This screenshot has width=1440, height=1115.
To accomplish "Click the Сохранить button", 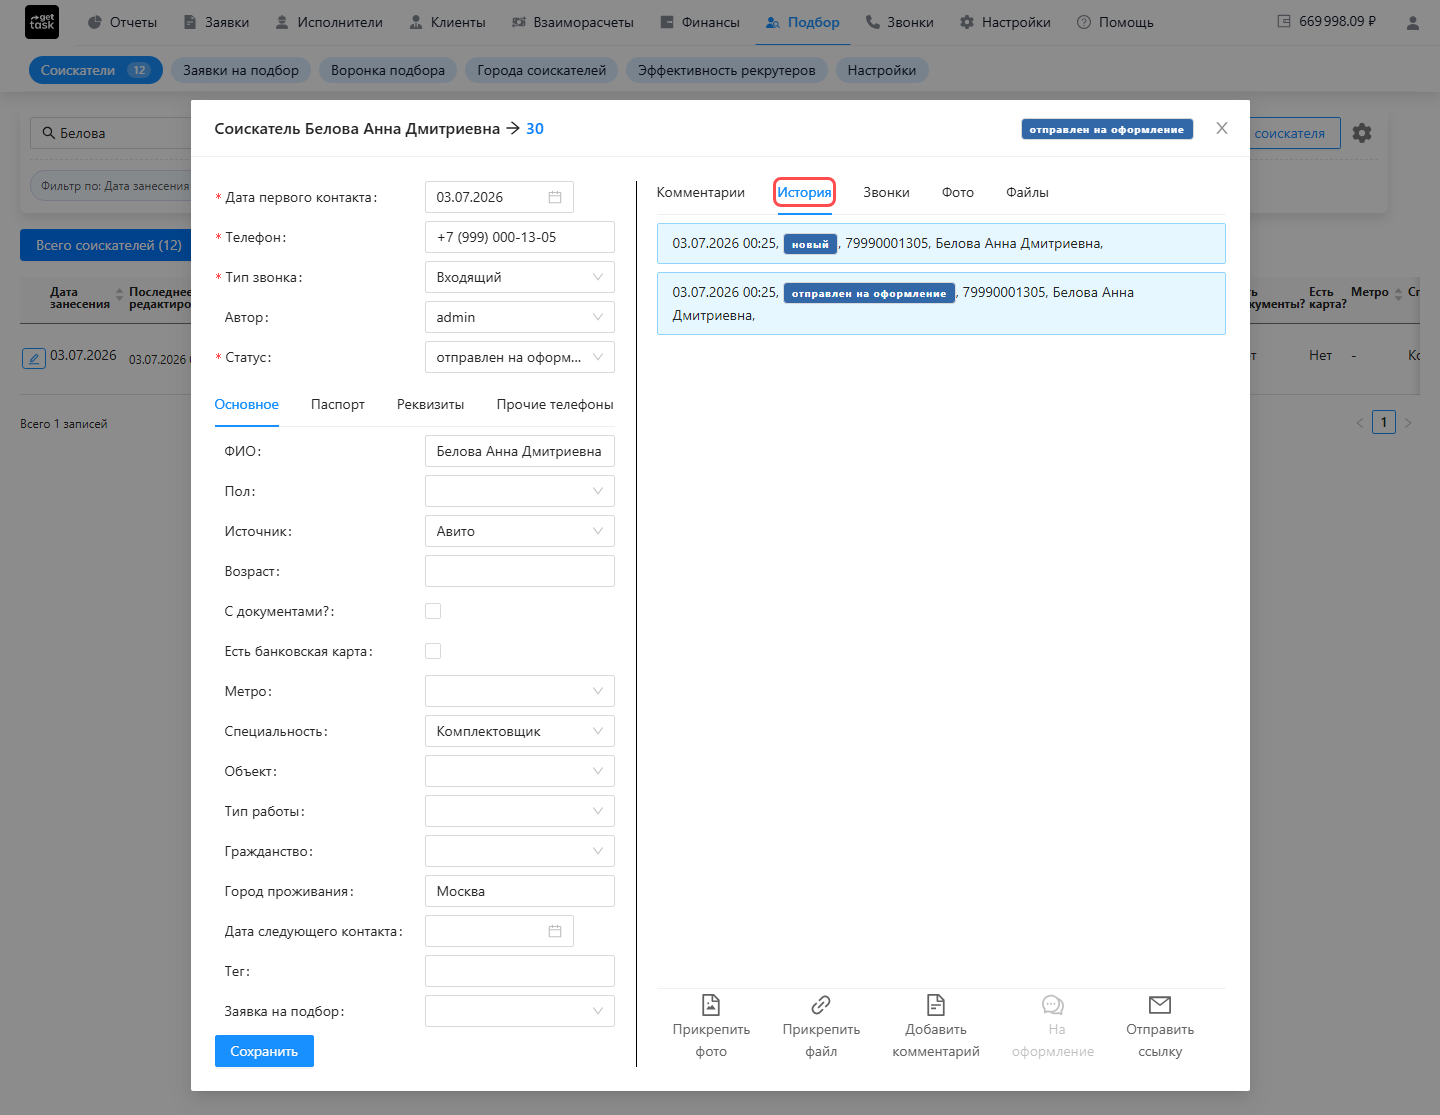I will tap(264, 1051).
